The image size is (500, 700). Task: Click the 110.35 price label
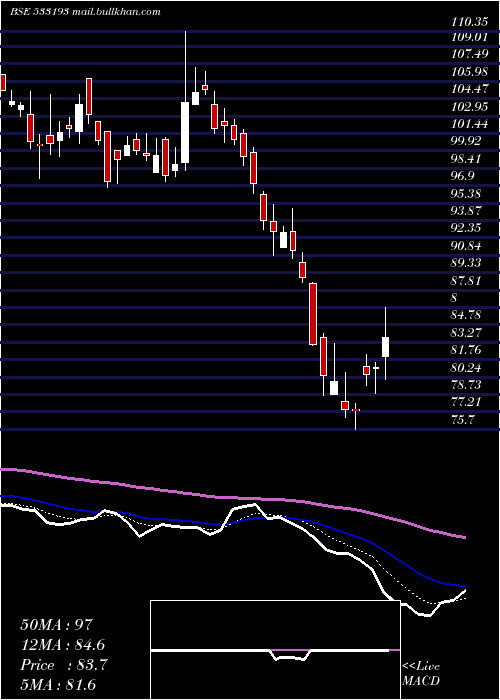tap(471, 22)
